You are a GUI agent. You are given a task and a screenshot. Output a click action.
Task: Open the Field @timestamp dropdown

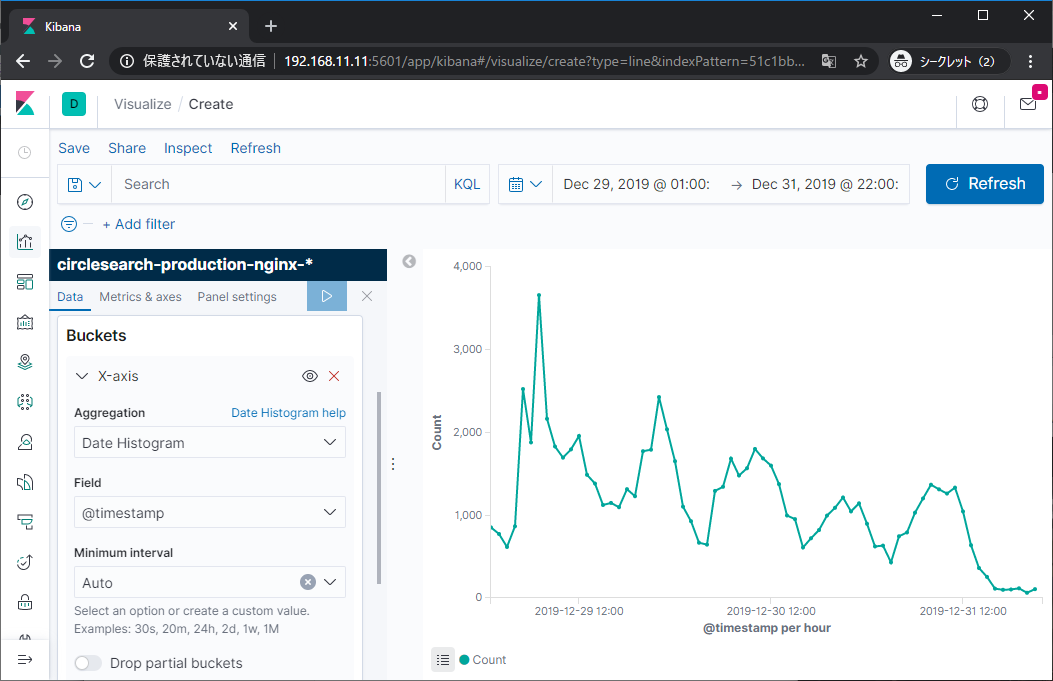tap(210, 513)
